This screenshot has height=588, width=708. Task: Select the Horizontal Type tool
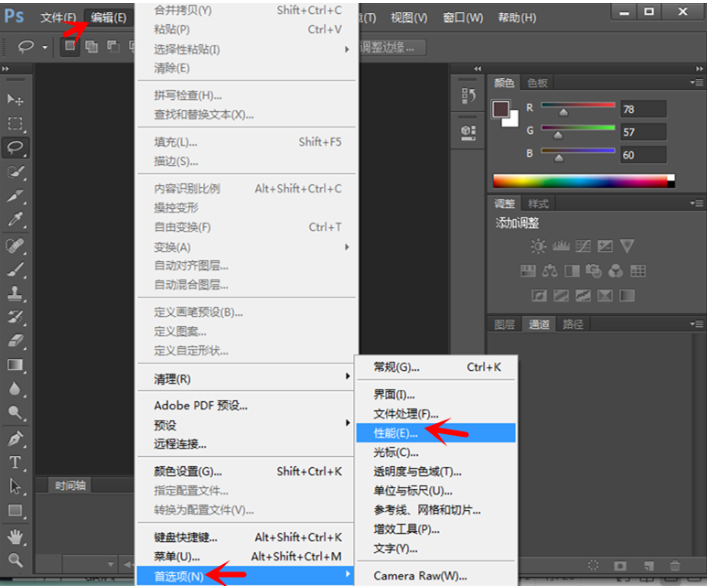[x=16, y=462]
